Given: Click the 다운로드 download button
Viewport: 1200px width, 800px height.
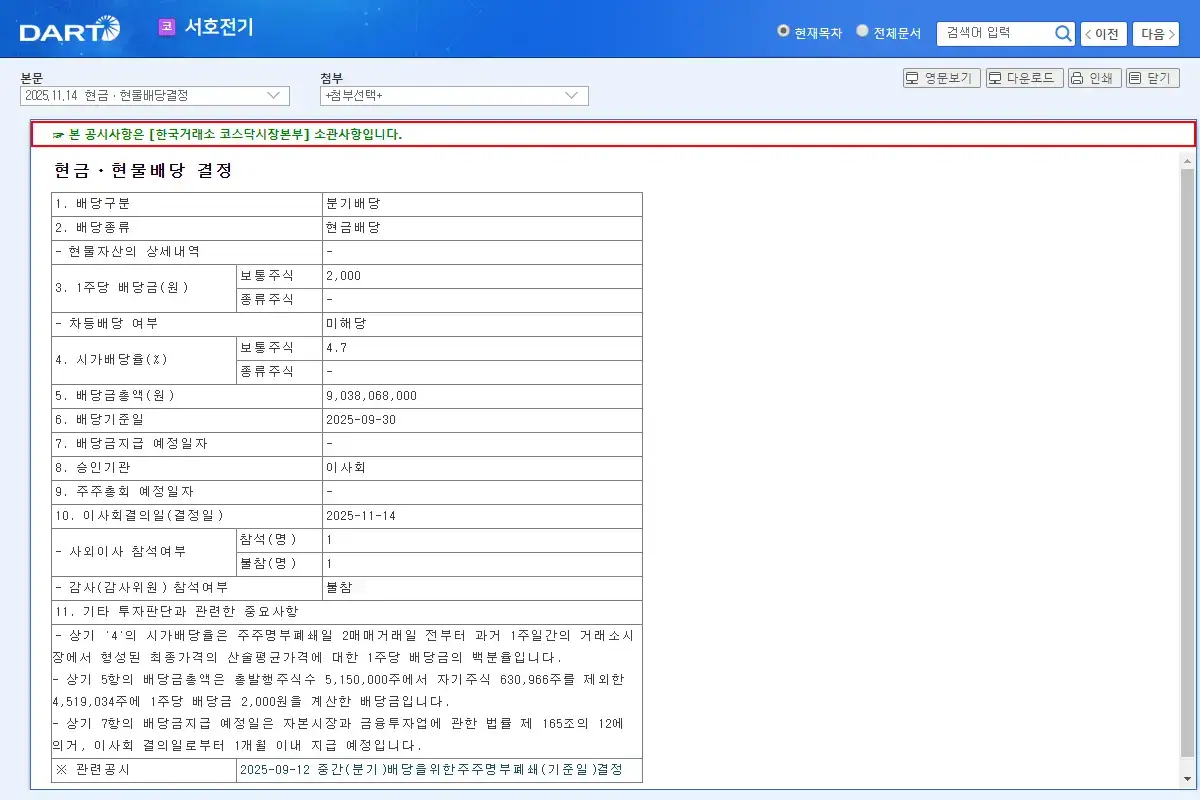Looking at the screenshot, I should pos(1025,78).
